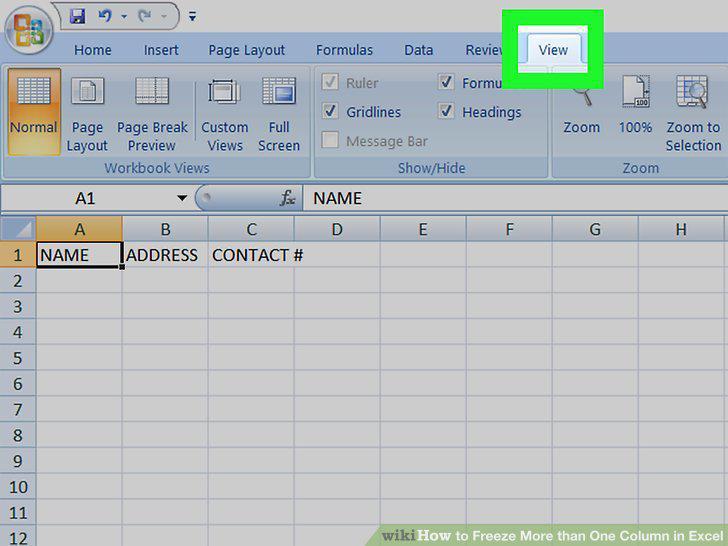Open the Review tab

coord(484,50)
